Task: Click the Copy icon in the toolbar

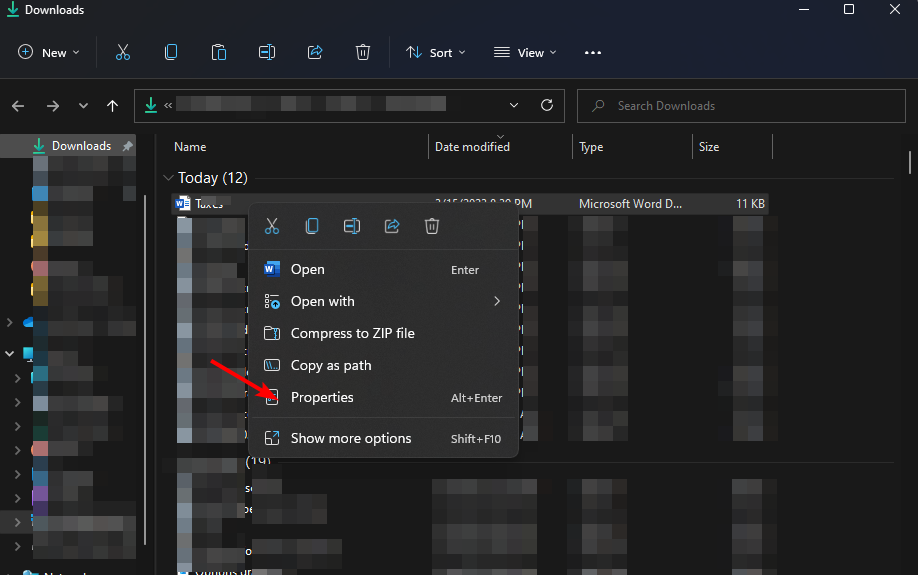Action: point(171,53)
